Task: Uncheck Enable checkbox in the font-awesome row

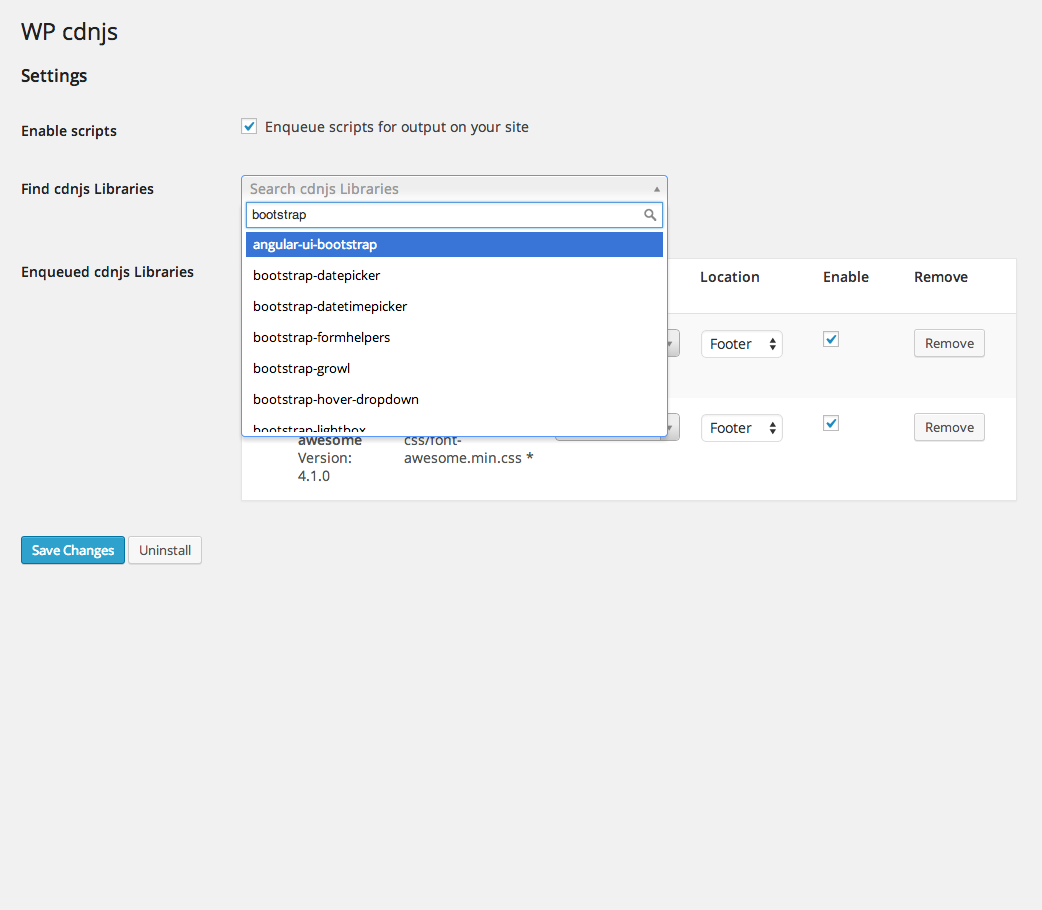Action: [x=831, y=424]
